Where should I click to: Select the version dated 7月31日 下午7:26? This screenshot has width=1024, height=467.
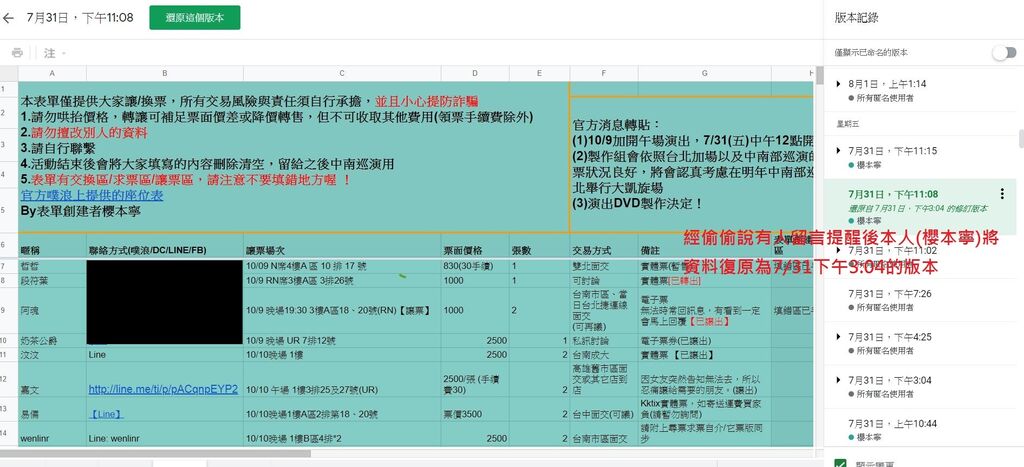[920, 300]
